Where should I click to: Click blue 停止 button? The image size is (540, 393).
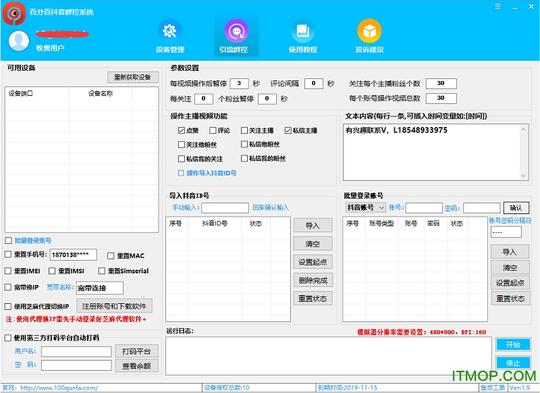[513, 363]
